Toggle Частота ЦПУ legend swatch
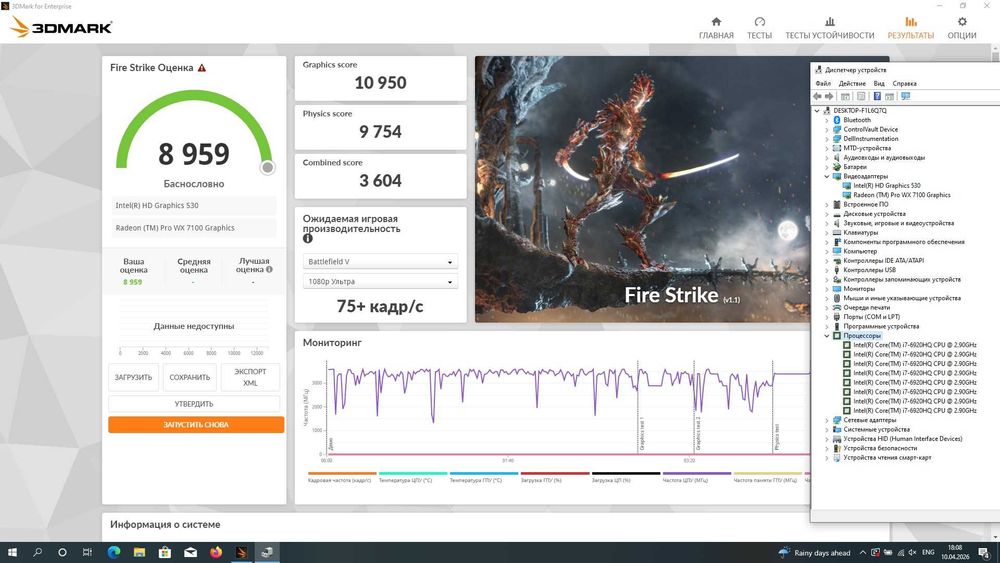1000x563 pixels. (696, 474)
